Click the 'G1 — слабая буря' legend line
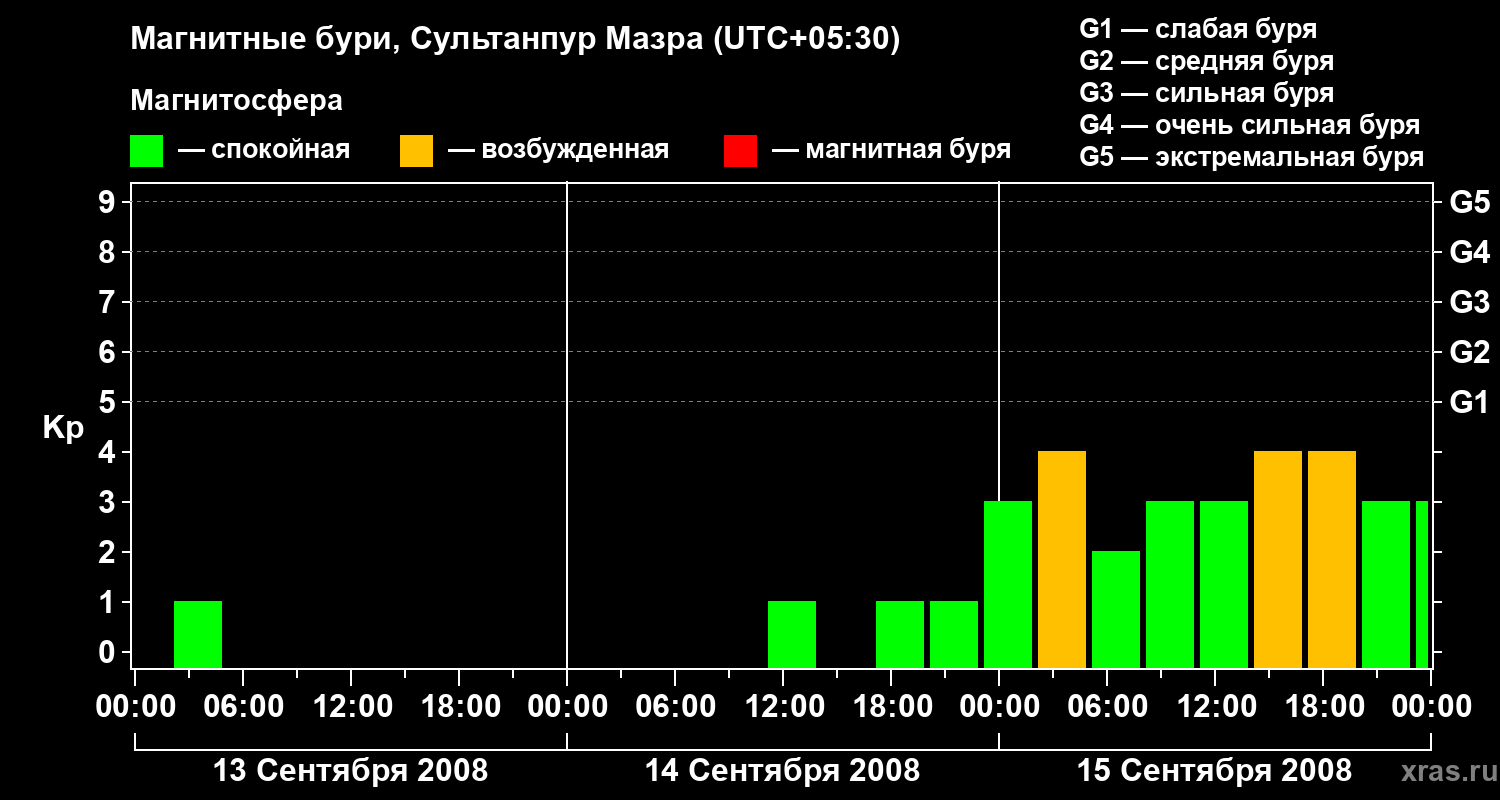The image size is (1500, 800). coord(1198,29)
